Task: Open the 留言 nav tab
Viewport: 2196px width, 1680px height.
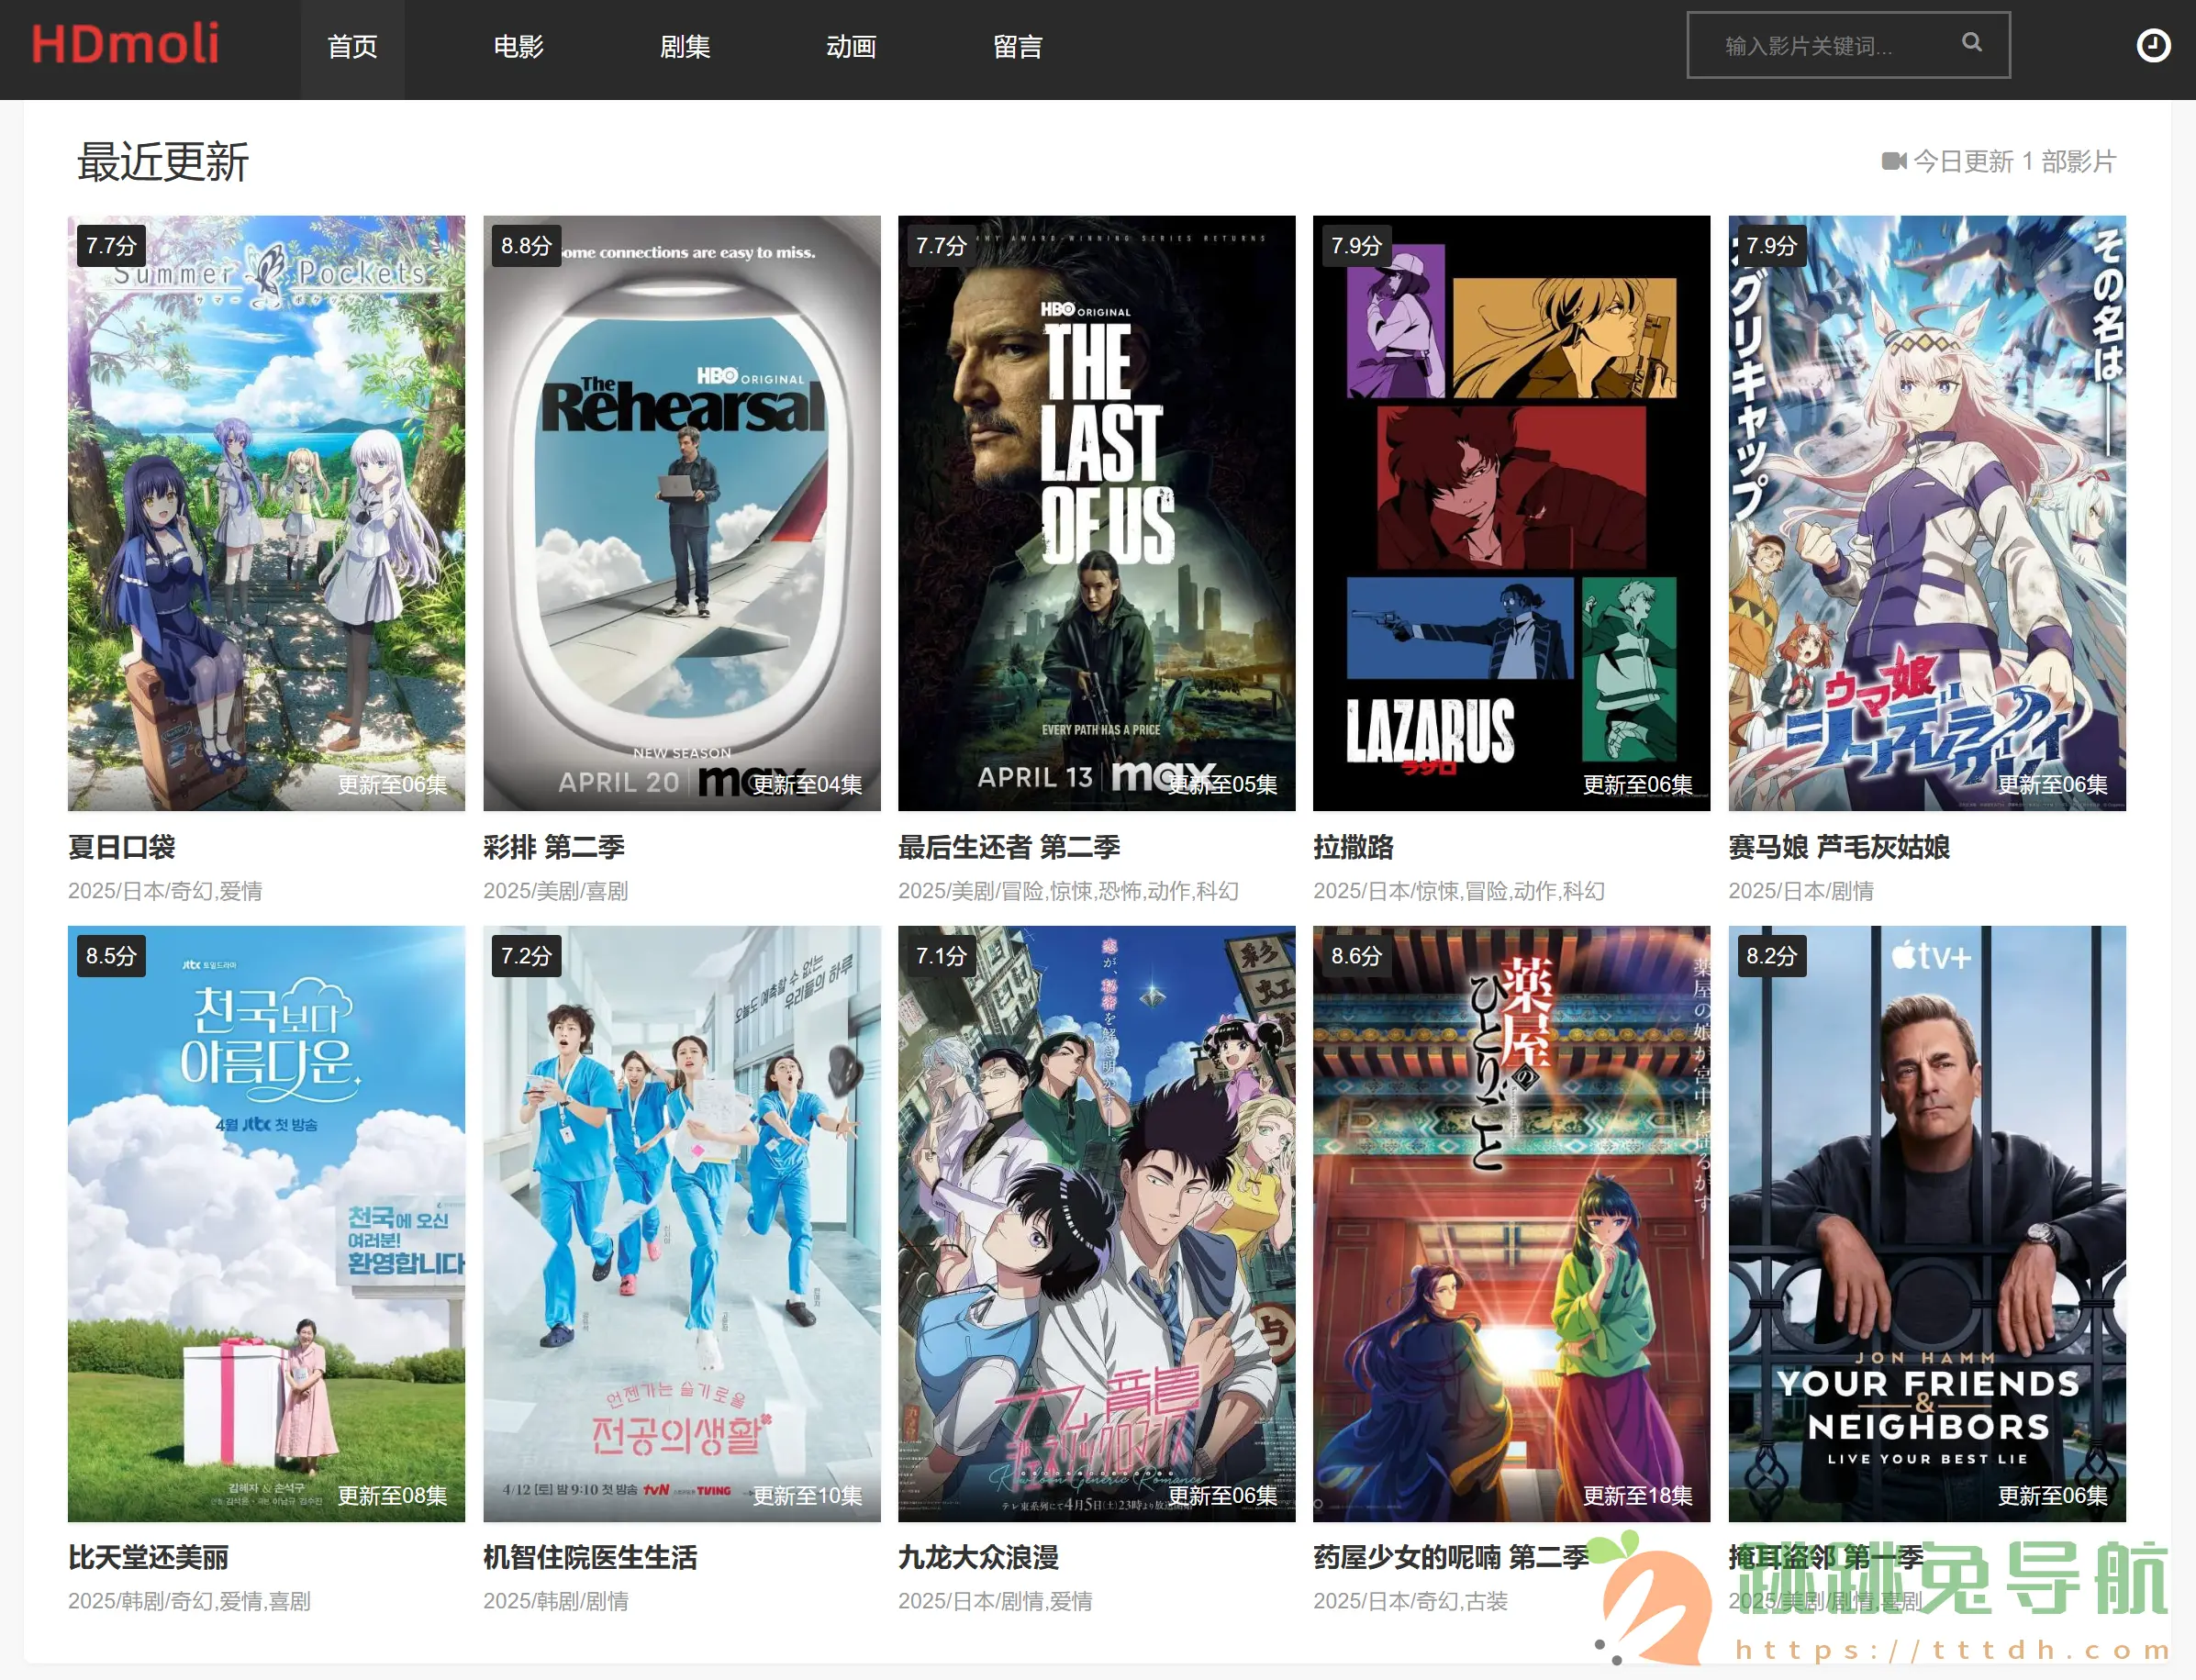Action: pyautogui.click(x=1018, y=47)
